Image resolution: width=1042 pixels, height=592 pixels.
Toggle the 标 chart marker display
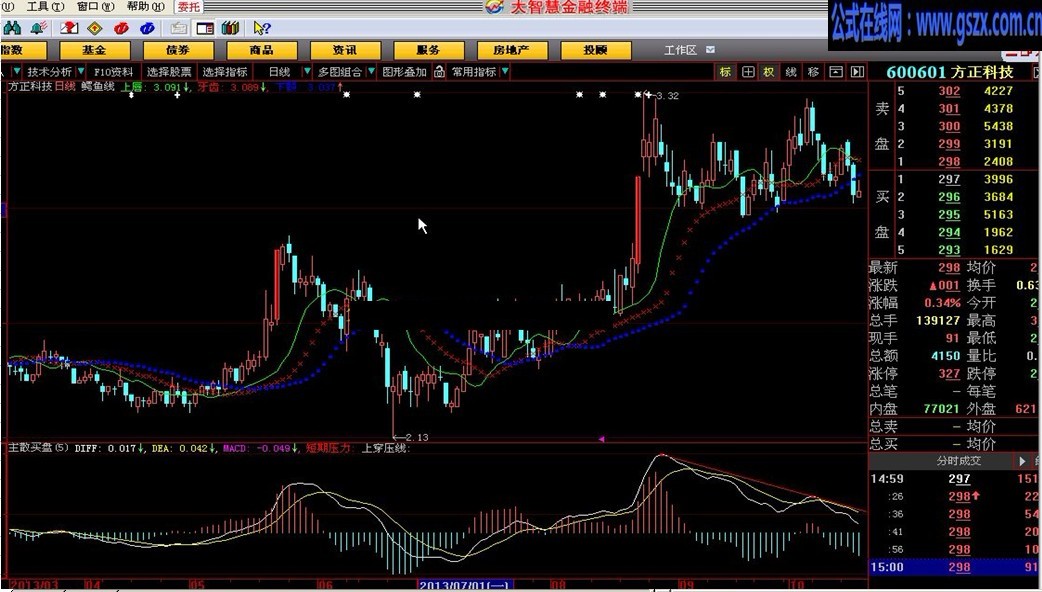(x=724, y=71)
